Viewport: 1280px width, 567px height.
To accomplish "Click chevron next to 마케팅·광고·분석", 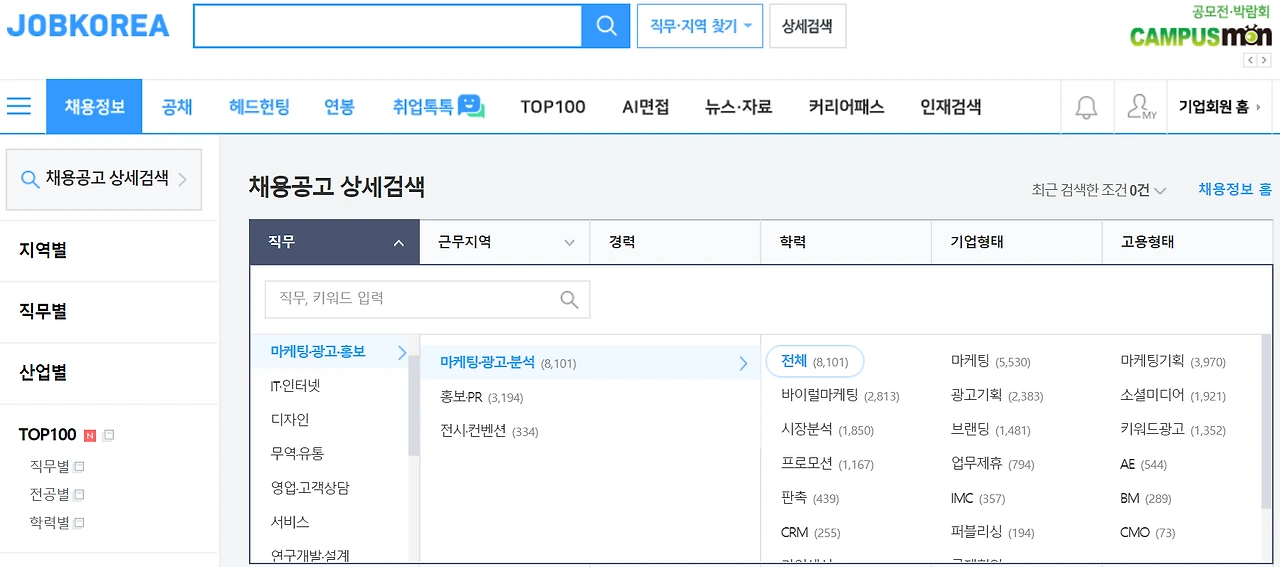I will click(743, 363).
